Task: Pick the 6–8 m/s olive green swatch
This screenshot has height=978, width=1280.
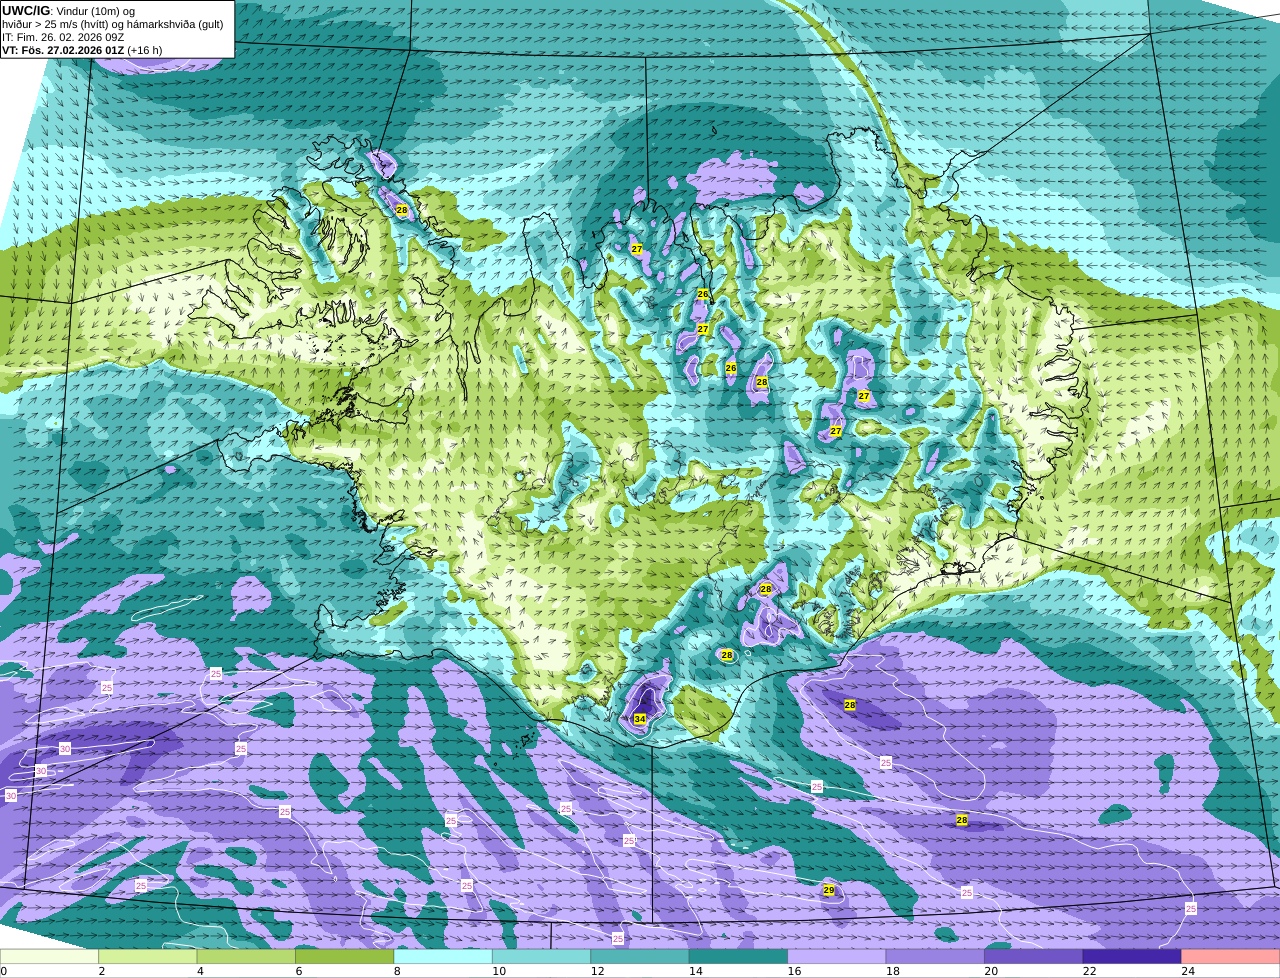Action: pyautogui.click(x=345, y=956)
